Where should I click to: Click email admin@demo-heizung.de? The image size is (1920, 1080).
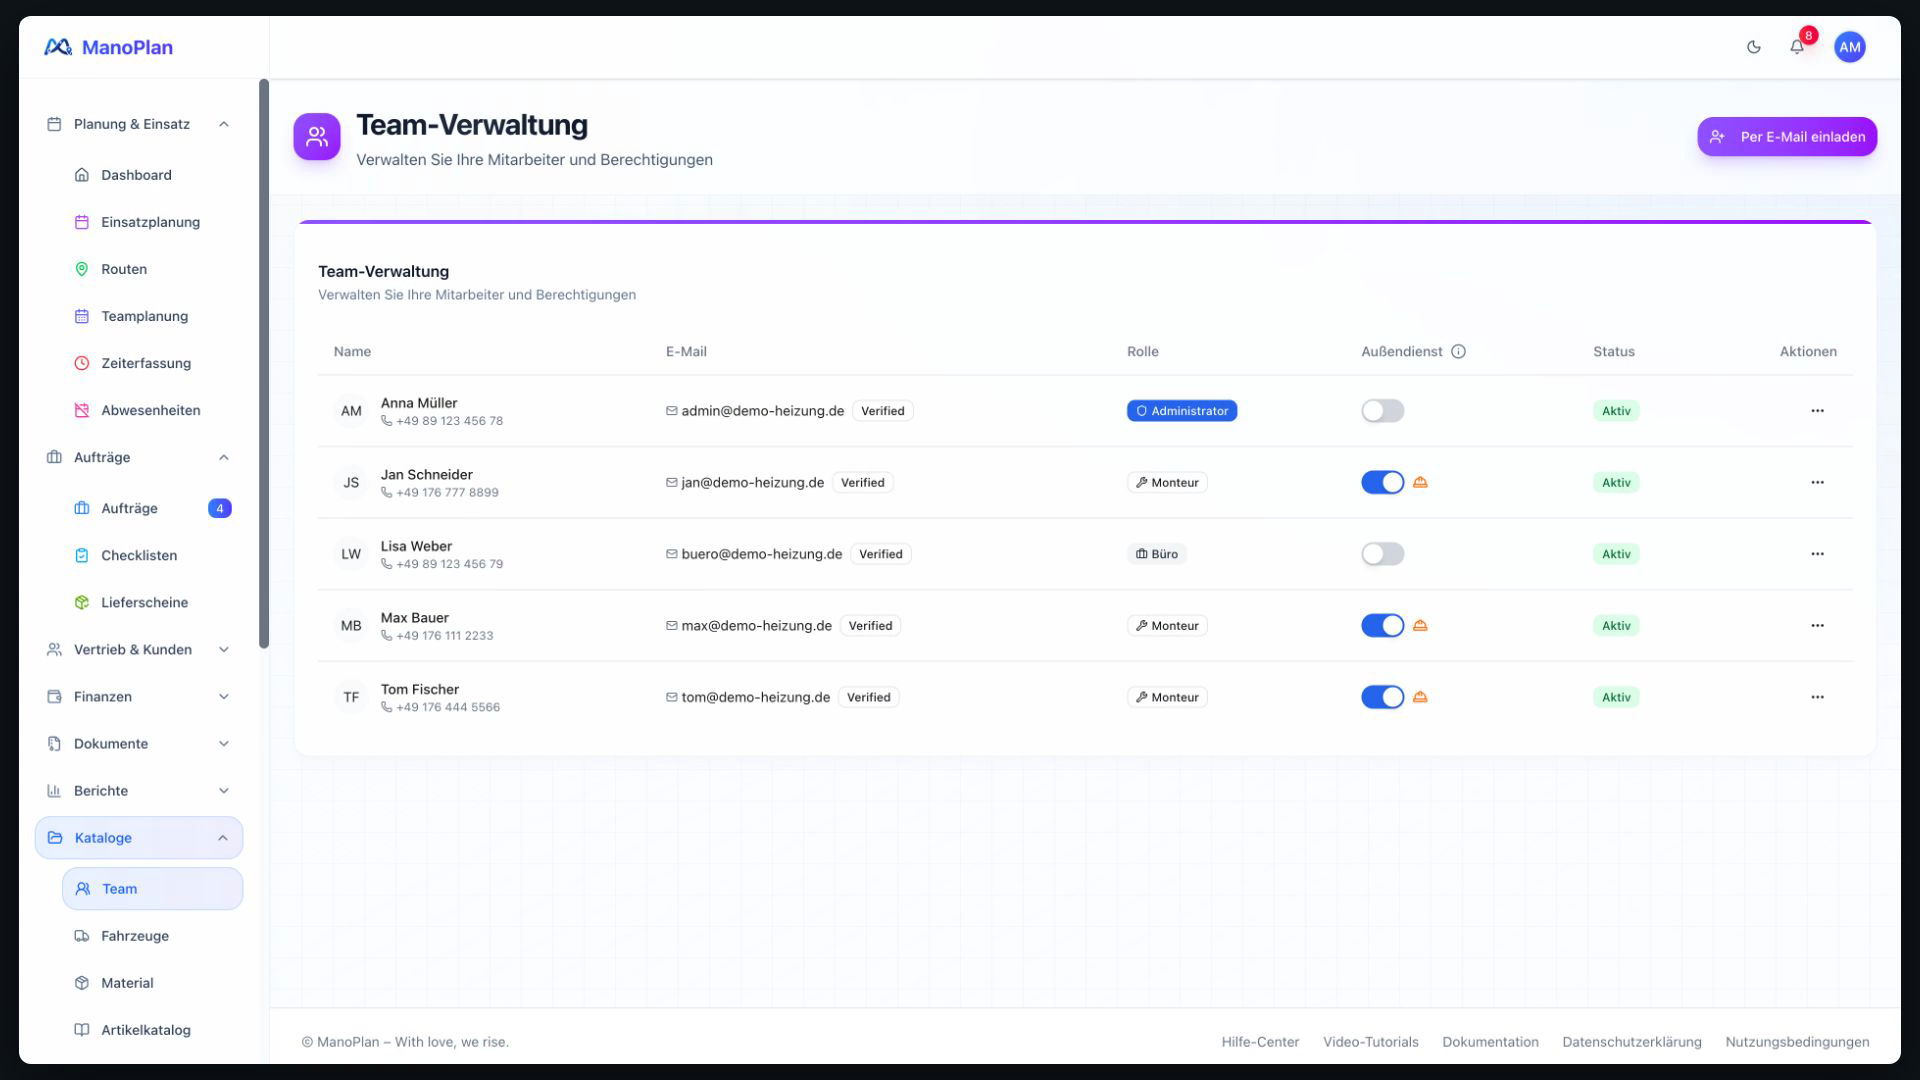(762, 411)
